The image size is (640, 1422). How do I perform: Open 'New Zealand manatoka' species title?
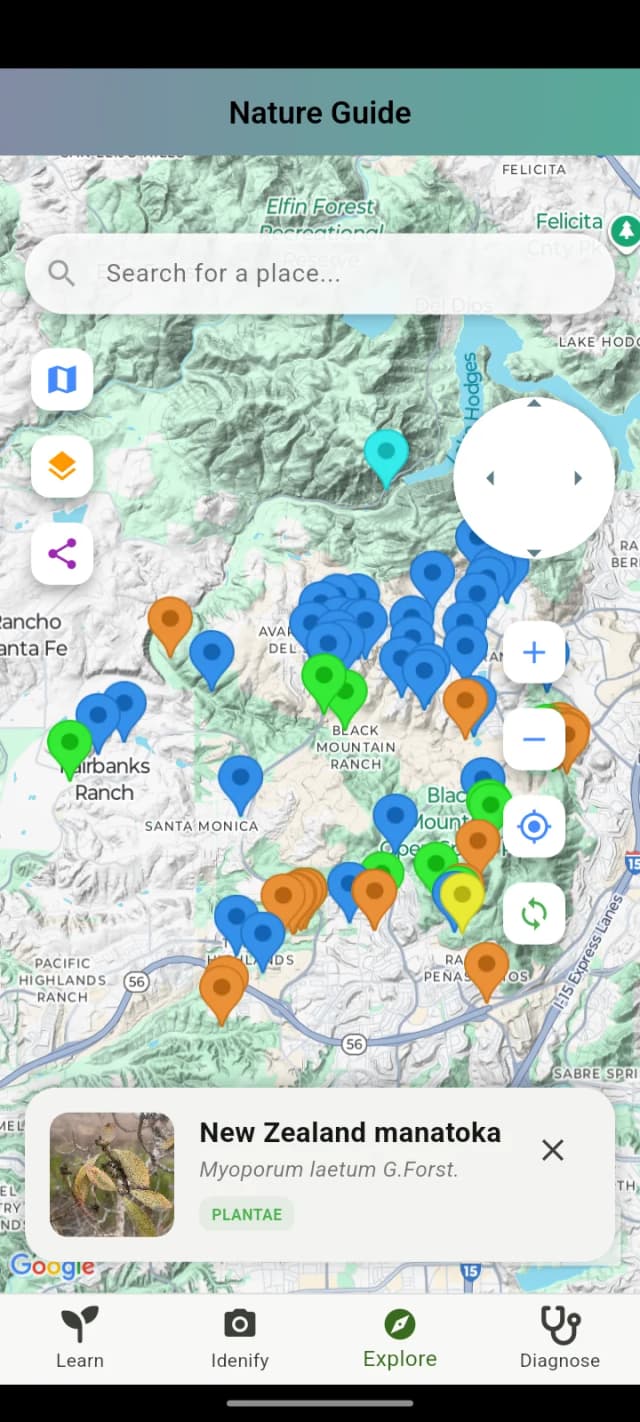click(350, 1133)
